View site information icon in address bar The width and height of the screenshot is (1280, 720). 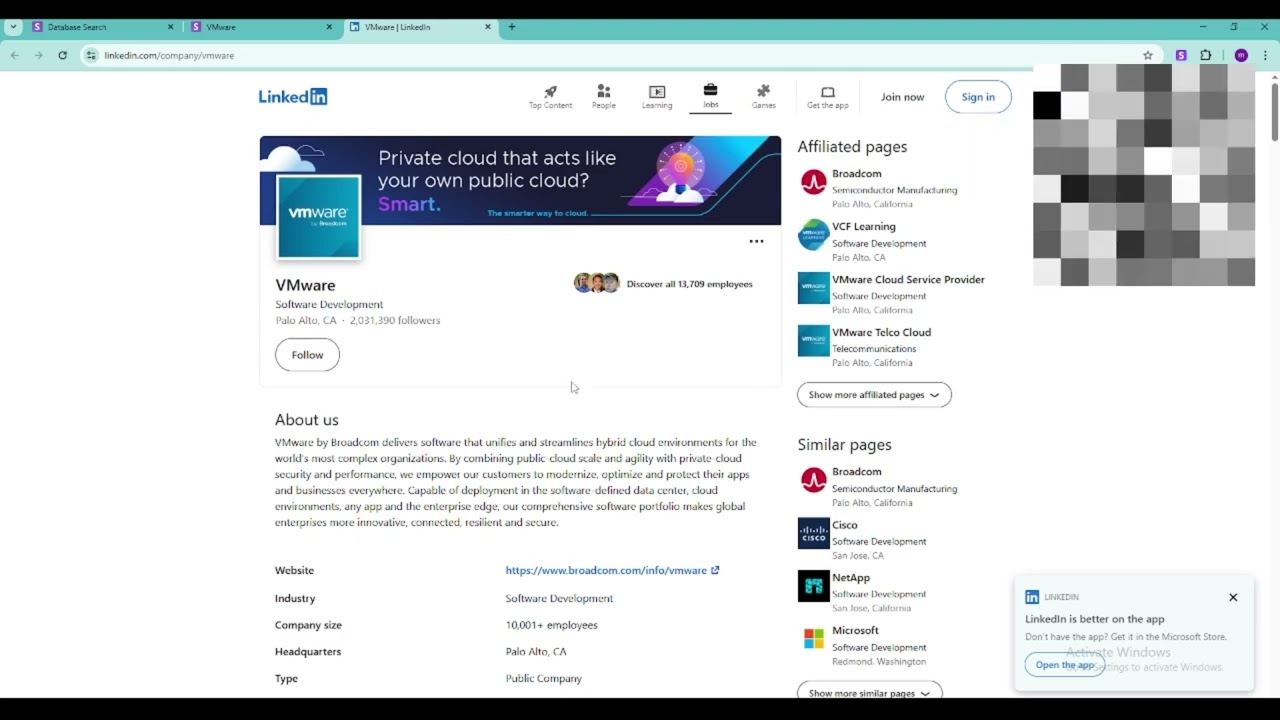click(x=91, y=55)
